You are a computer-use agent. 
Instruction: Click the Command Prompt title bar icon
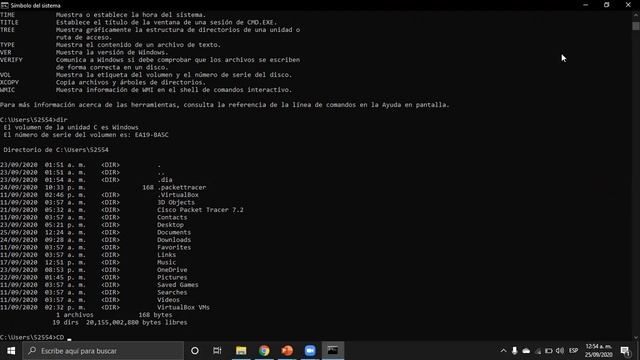(4, 5)
